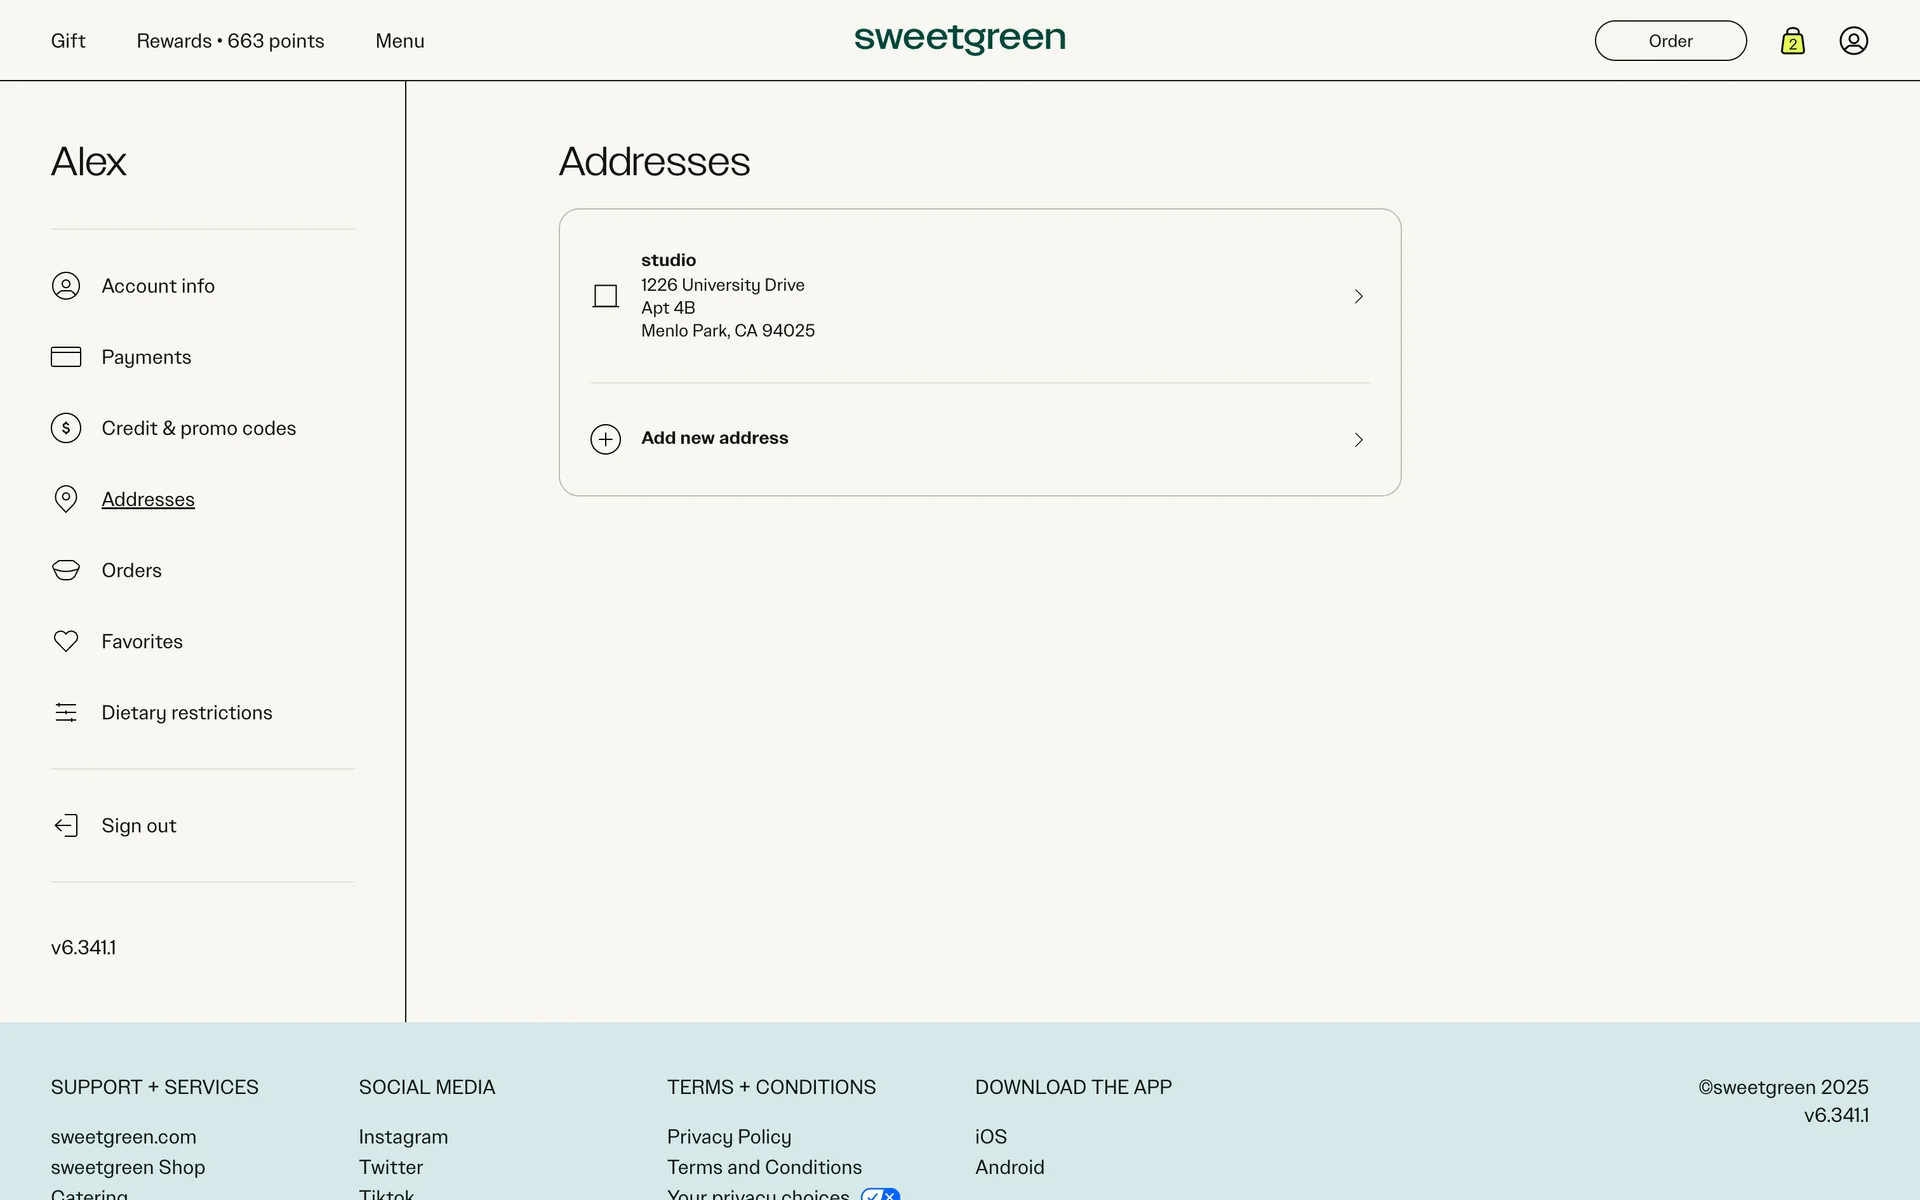The height and width of the screenshot is (1200, 1920).
Task: Open the Gift navigation item
Action: (68, 41)
